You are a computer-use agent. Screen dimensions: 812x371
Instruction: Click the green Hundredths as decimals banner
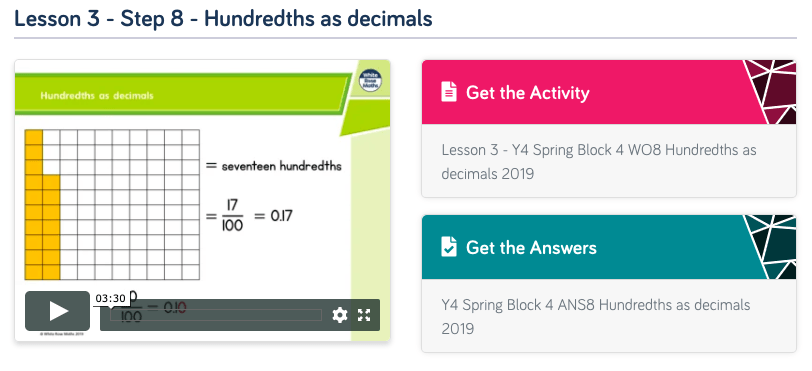click(x=180, y=94)
